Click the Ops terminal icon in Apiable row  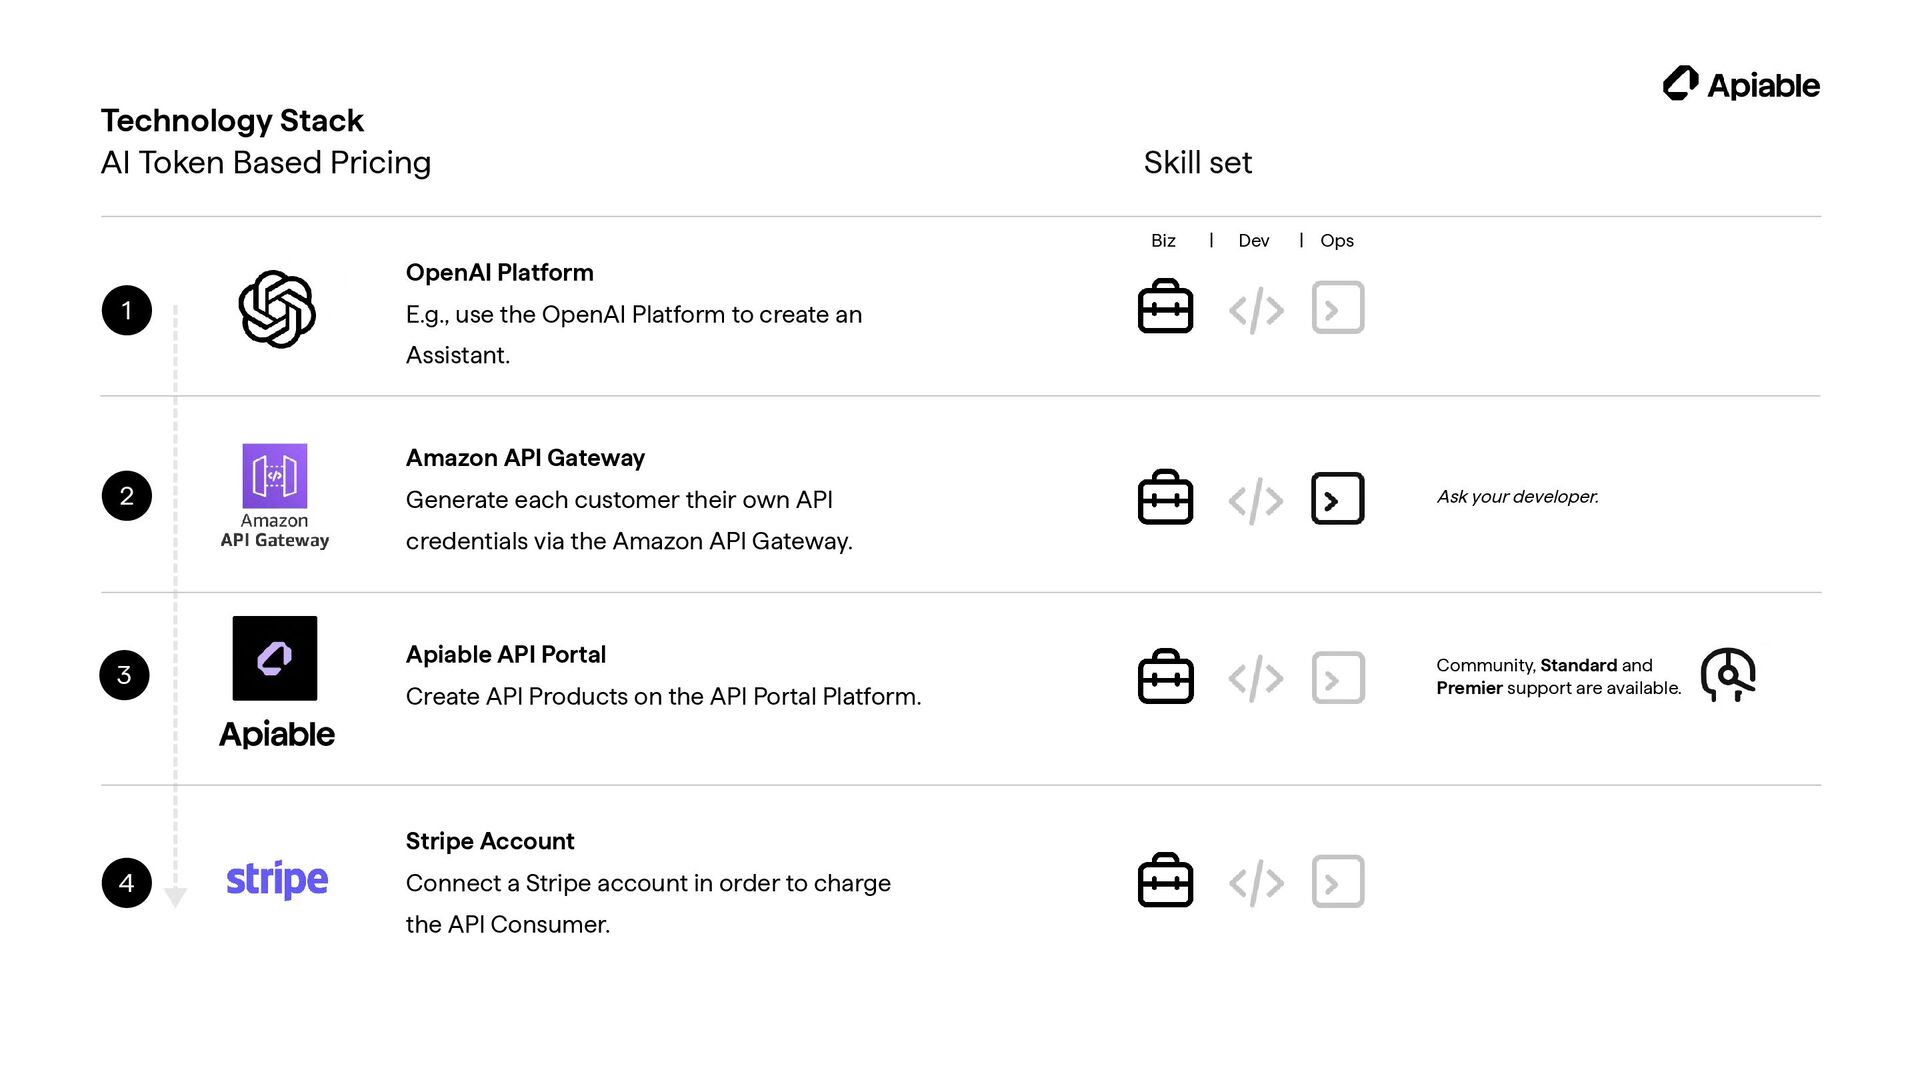1337,678
